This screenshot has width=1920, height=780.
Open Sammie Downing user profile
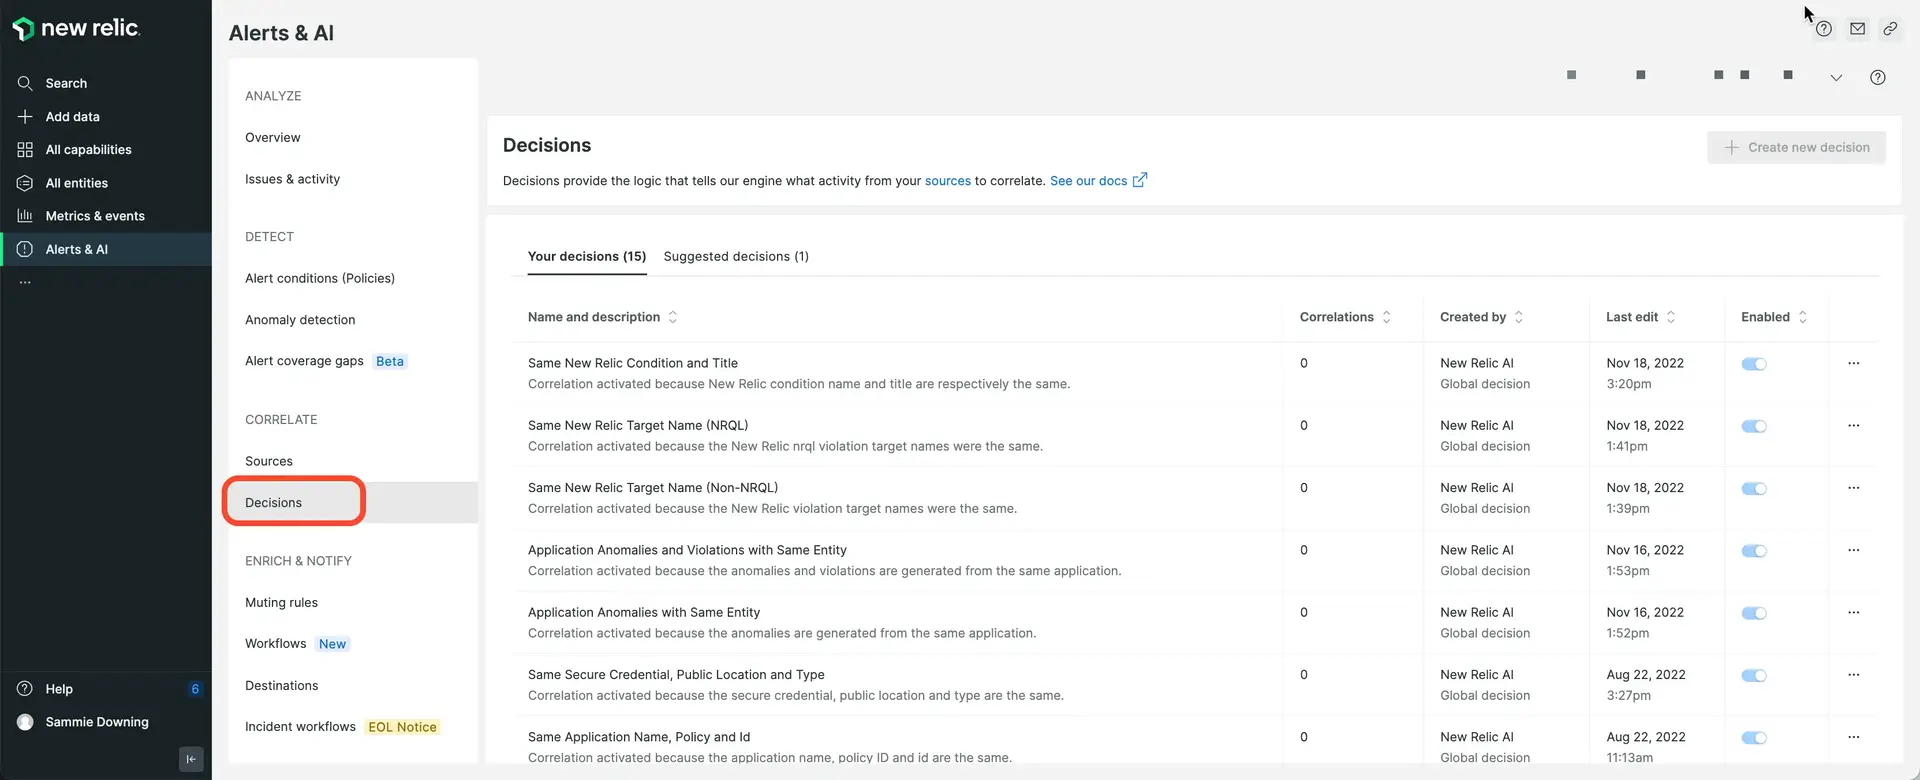pos(96,722)
